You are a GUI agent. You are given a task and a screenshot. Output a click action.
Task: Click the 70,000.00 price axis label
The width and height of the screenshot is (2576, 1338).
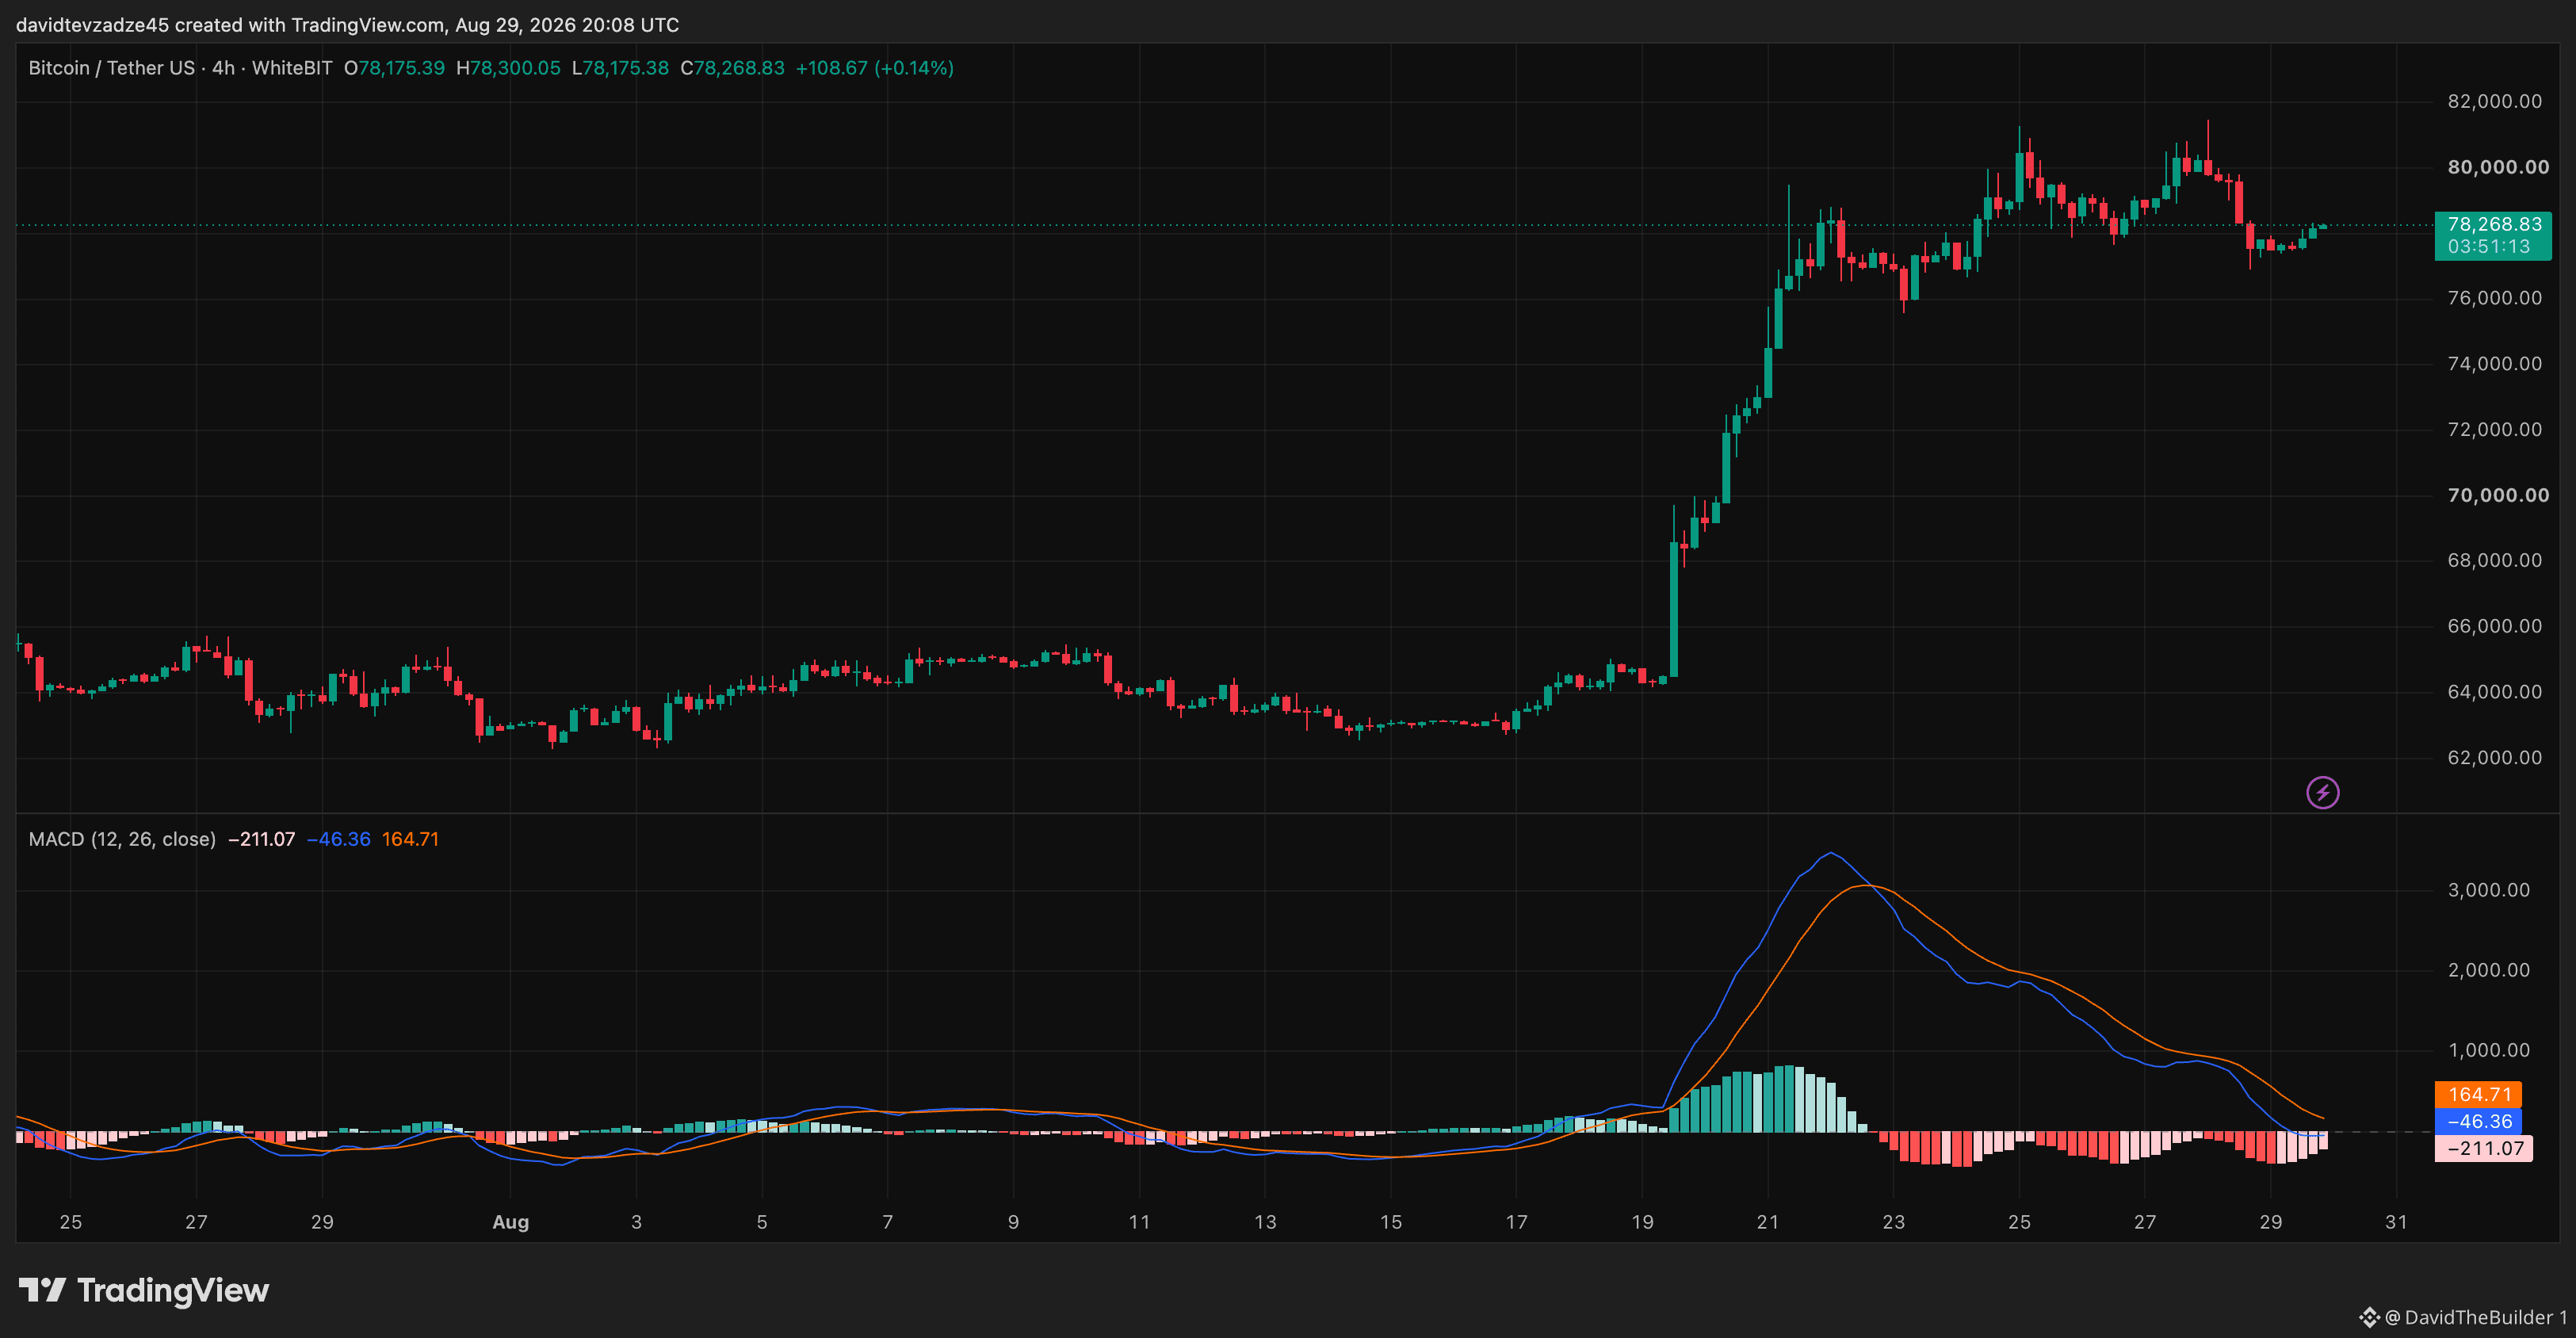[x=2498, y=495]
